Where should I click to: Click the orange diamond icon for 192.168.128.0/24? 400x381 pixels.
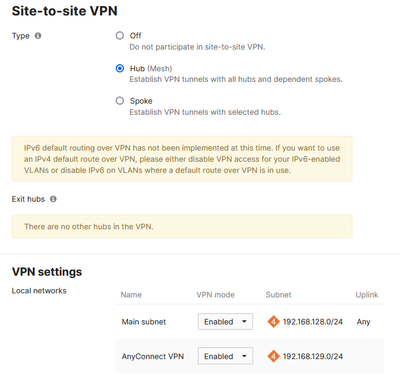273,322
